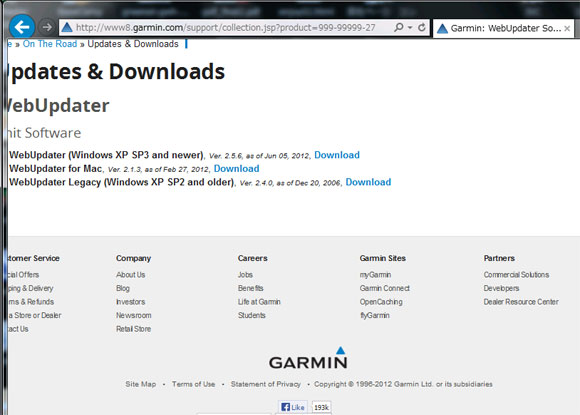Open the Developers partner link
Image resolution: width=580 pixels, height=415 pixels.
click(x=501, y=288)
